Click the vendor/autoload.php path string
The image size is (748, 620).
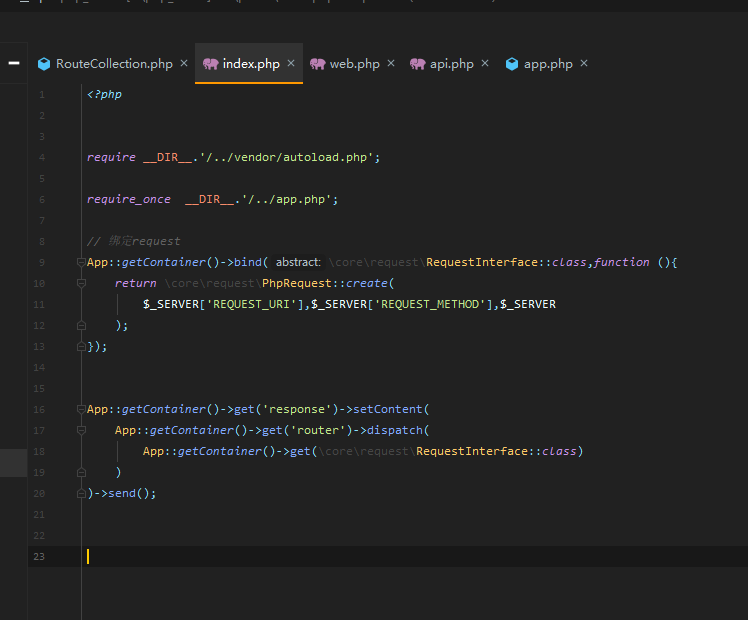[287, 157]
